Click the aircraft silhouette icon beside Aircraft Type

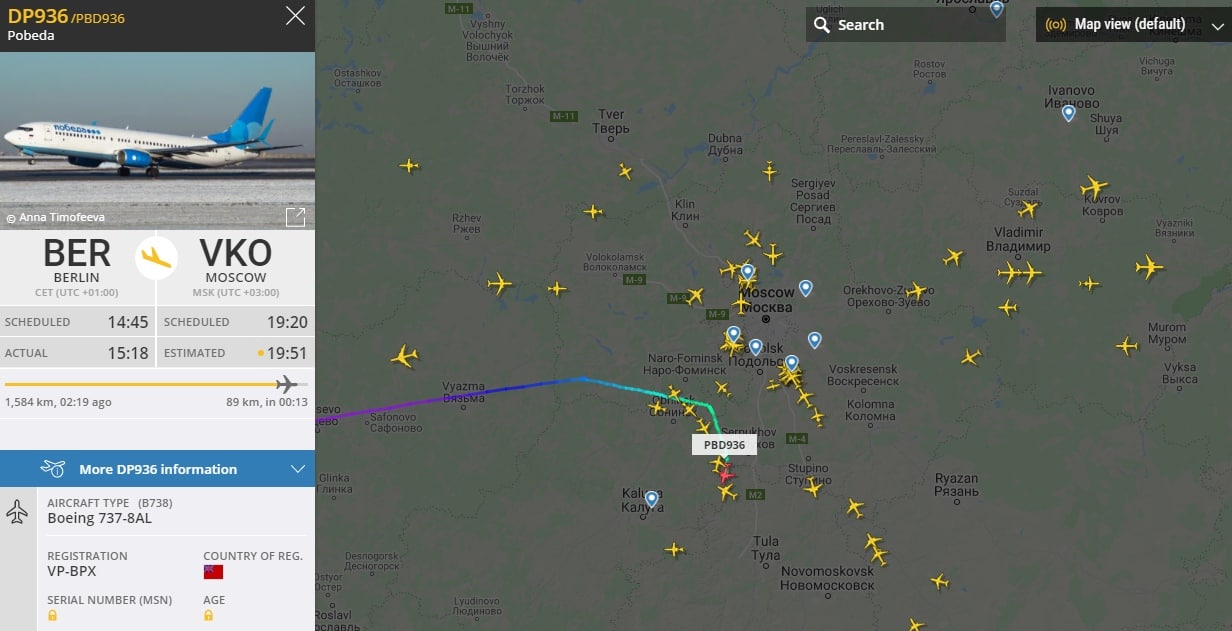[x=17, y=511]
